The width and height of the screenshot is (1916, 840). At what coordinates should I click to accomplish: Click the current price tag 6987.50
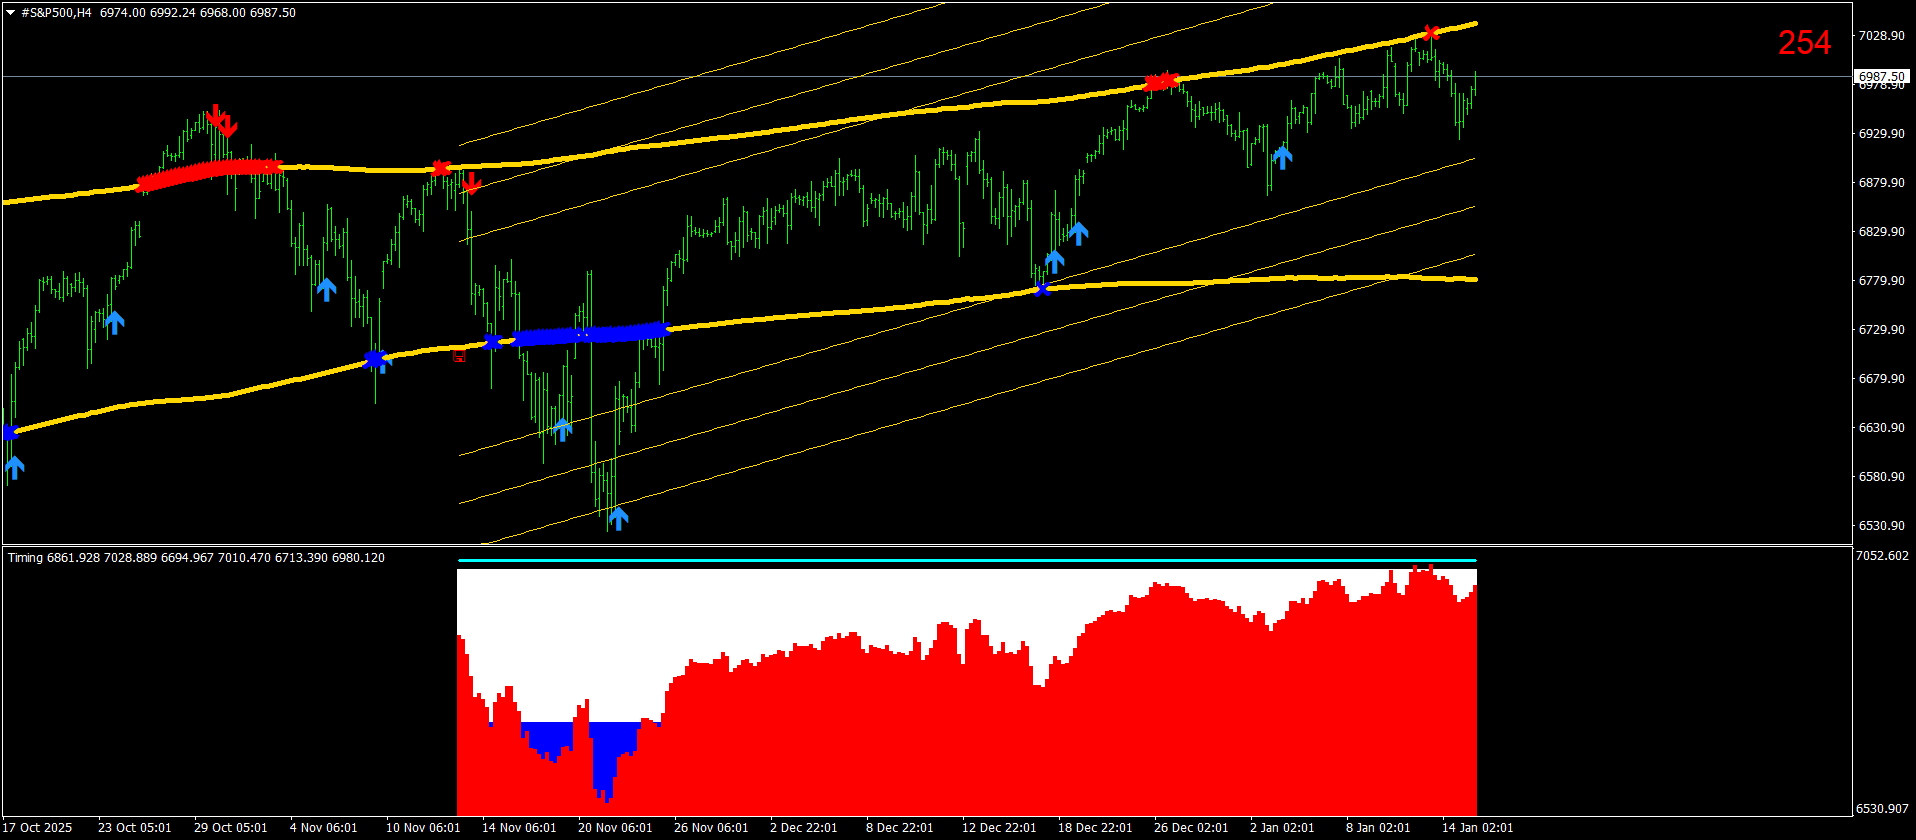1881,76
